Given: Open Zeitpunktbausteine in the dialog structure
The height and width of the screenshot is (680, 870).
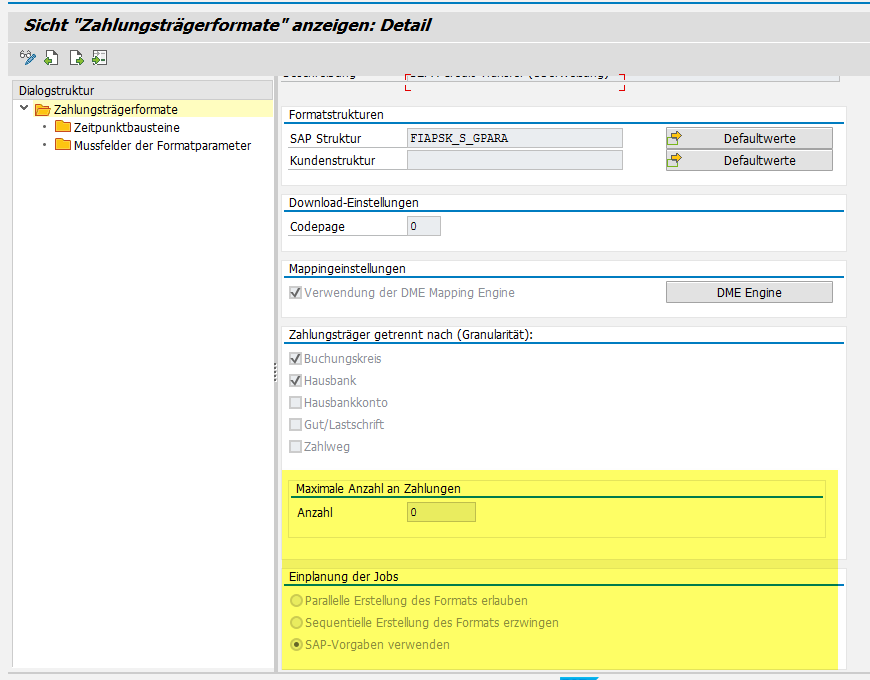Looking at the screenshot, I should (126, 128).
